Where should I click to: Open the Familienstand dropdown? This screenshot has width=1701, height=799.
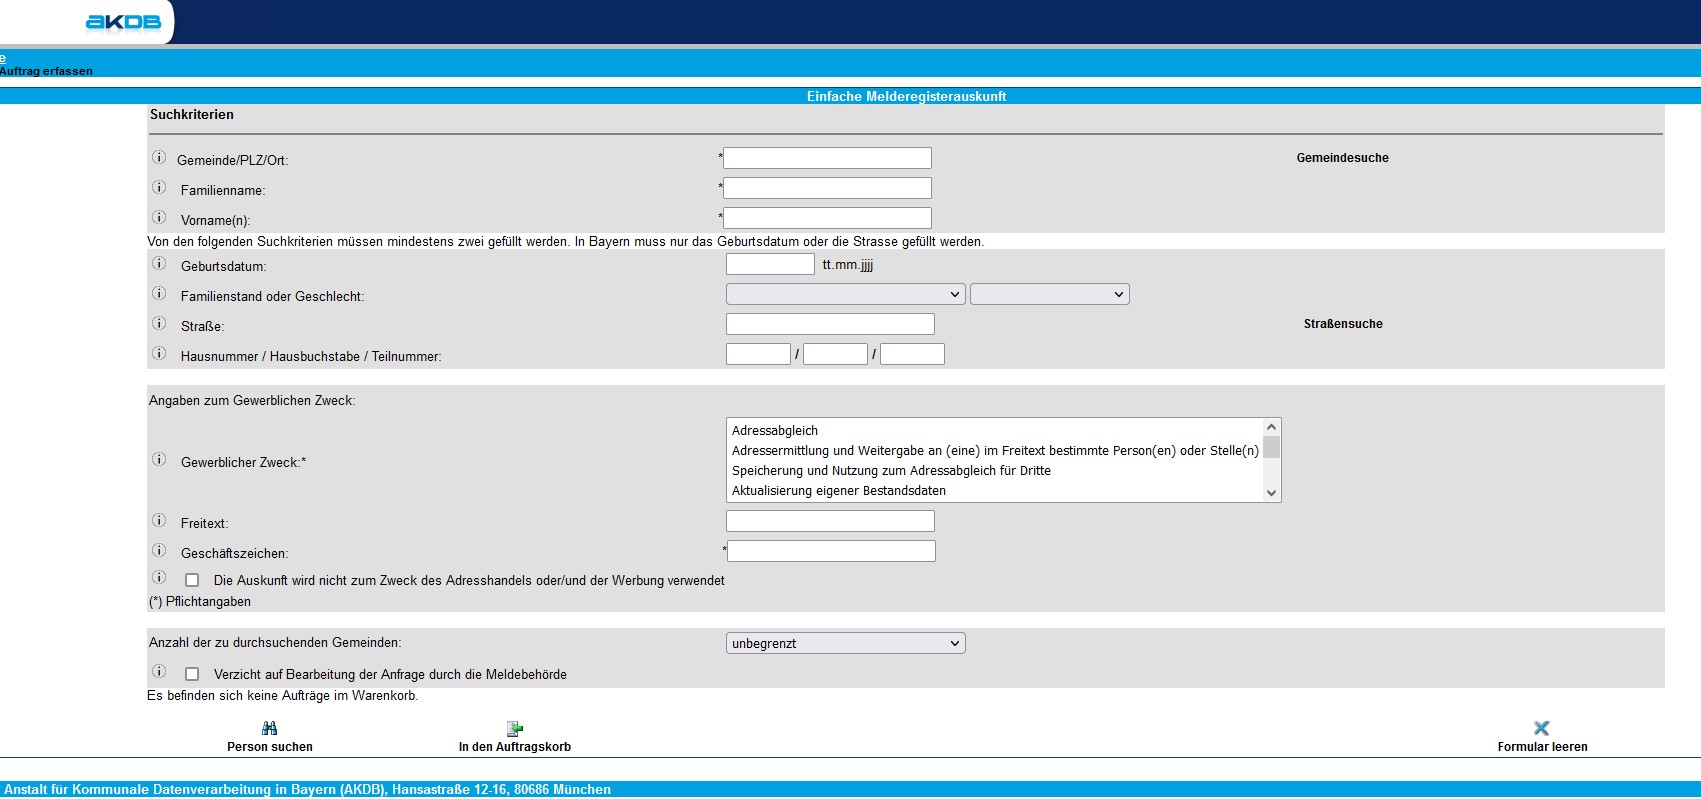coord(845,294)
